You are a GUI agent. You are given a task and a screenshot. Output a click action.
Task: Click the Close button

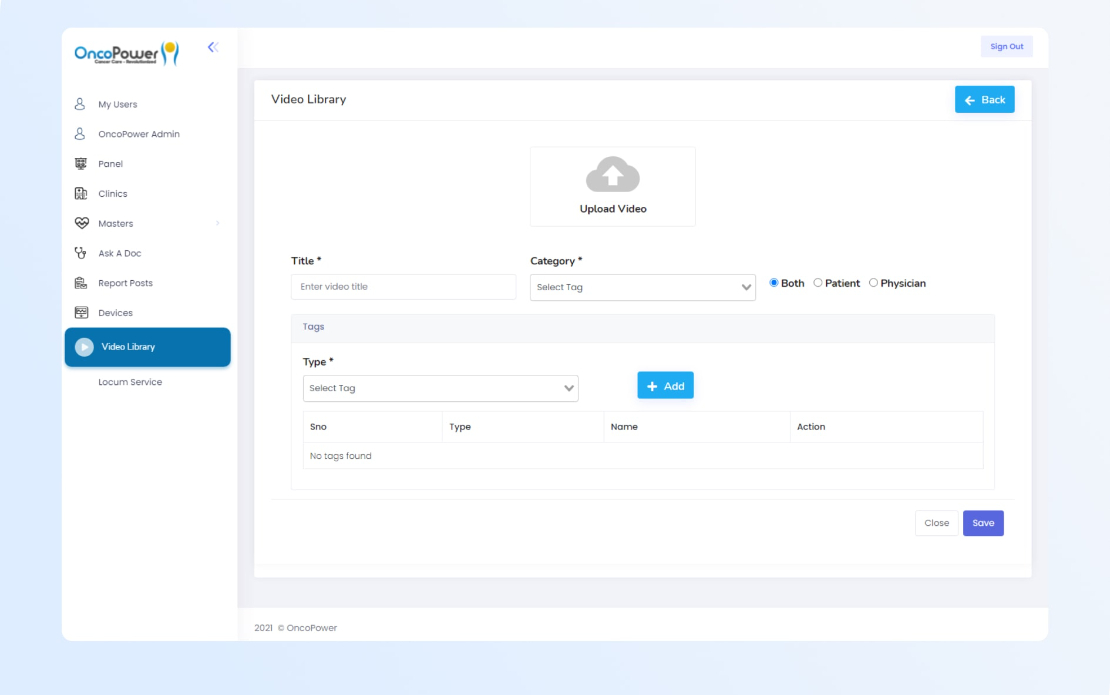tap(937, 523)
